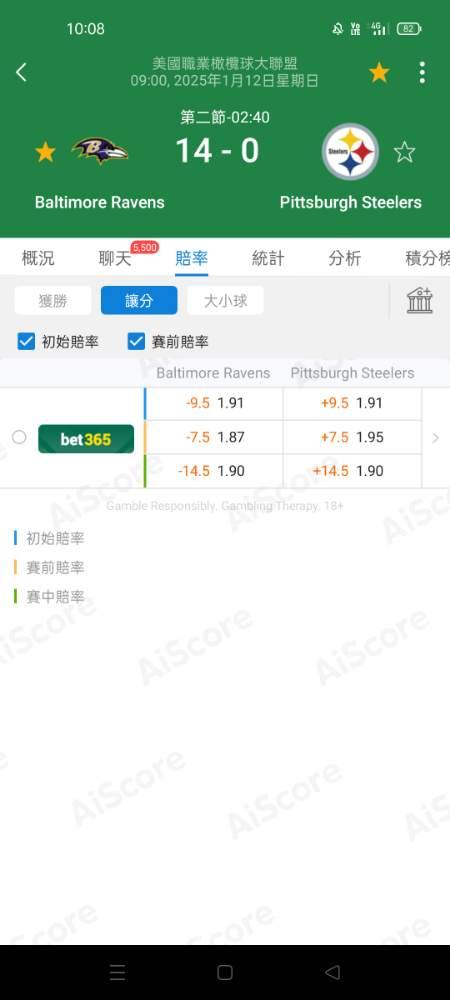The image size is (450, 1000).
Task: Unfavorite the Baltimore Ravens star
Action: (x=45, y=152)
